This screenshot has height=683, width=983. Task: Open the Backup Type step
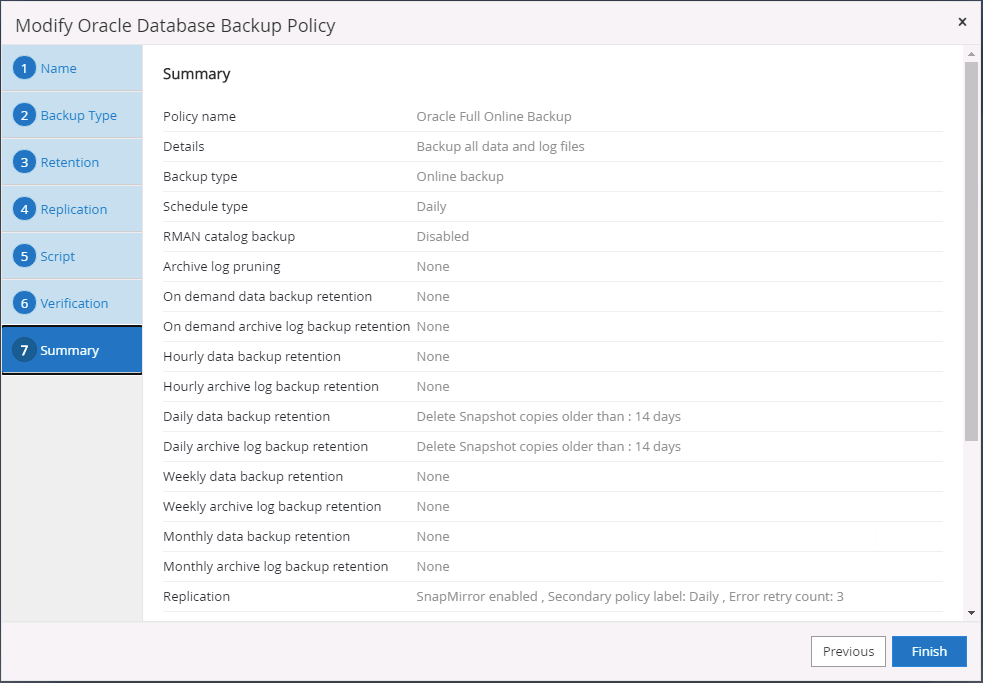coord(79,115)
